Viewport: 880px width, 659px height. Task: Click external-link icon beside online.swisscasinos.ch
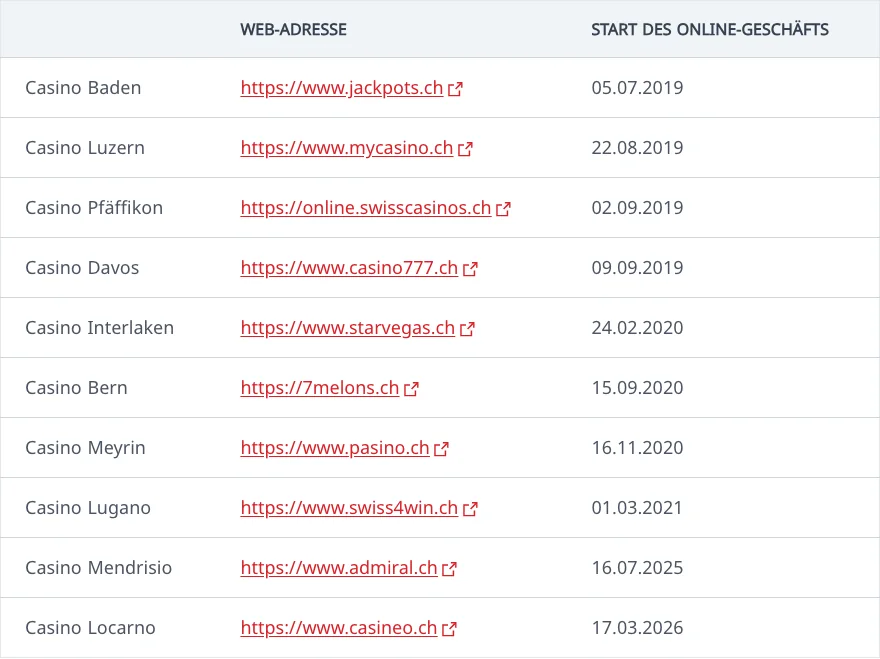point(503,209)
